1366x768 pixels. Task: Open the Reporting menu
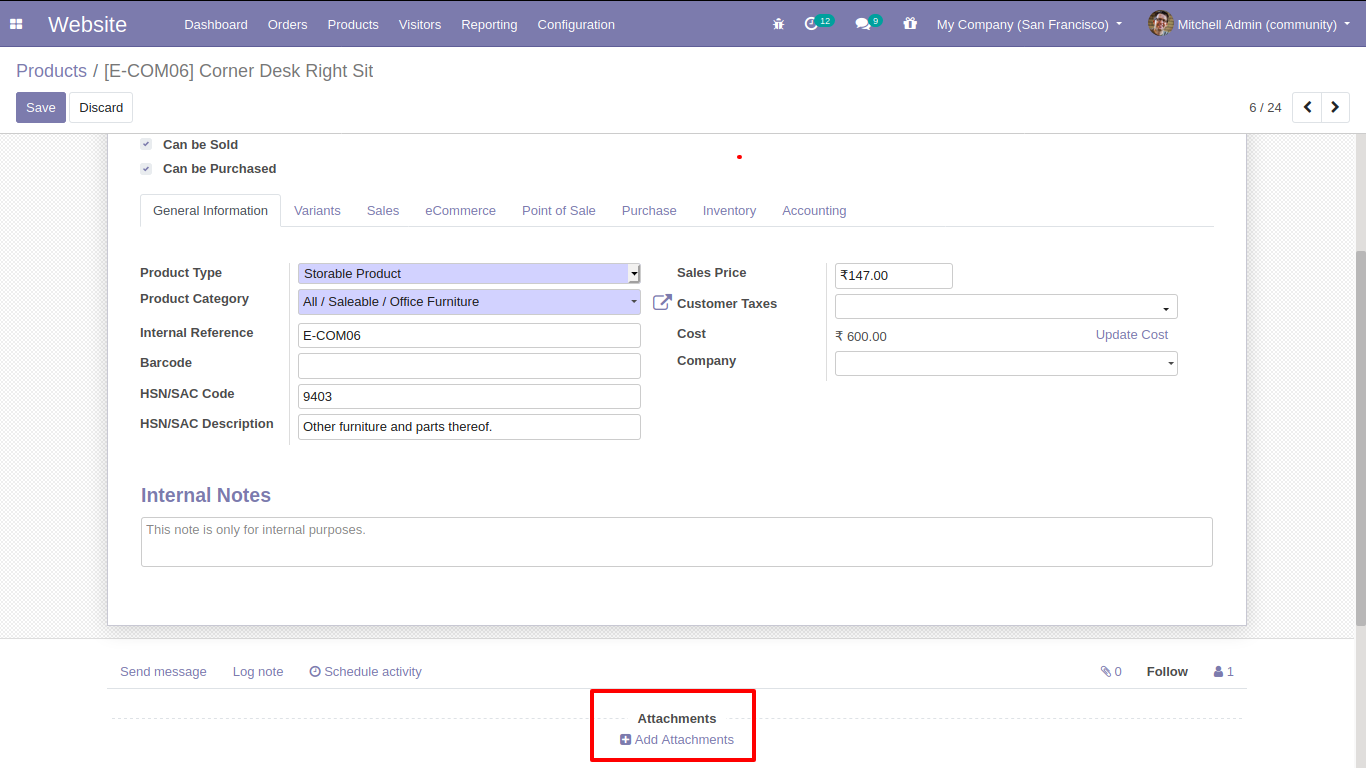click(489, 24)
